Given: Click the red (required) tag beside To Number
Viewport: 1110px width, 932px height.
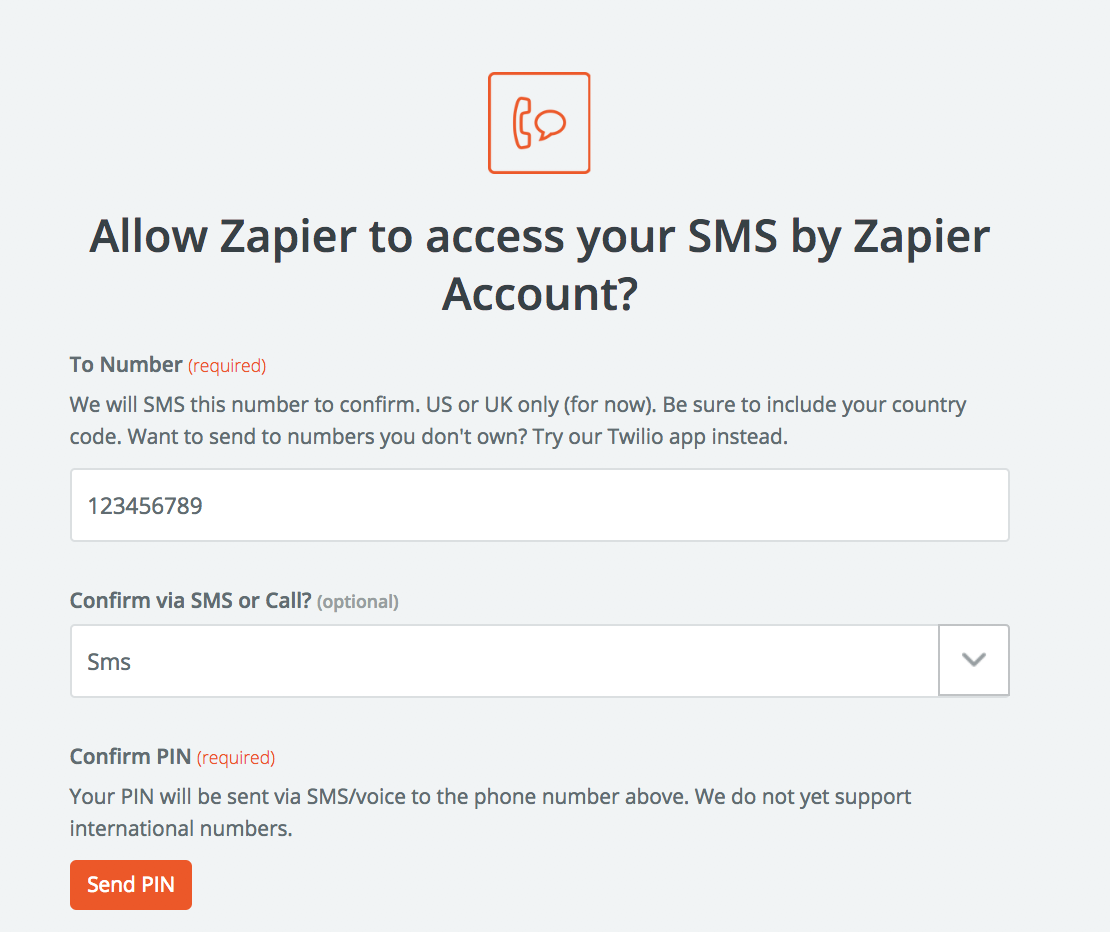Looking at the screenshot, I should 227,366.
